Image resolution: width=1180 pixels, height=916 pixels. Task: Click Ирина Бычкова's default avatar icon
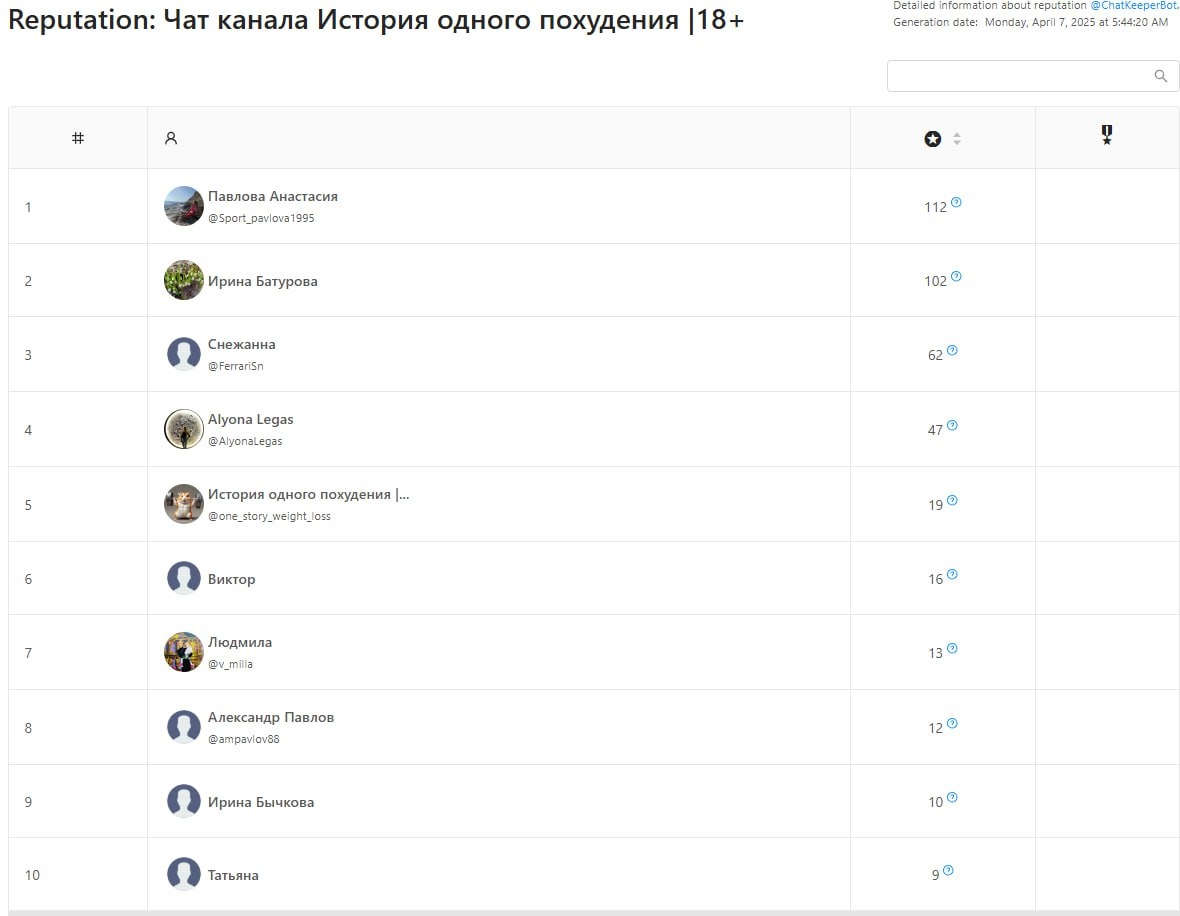pos(184,801)
